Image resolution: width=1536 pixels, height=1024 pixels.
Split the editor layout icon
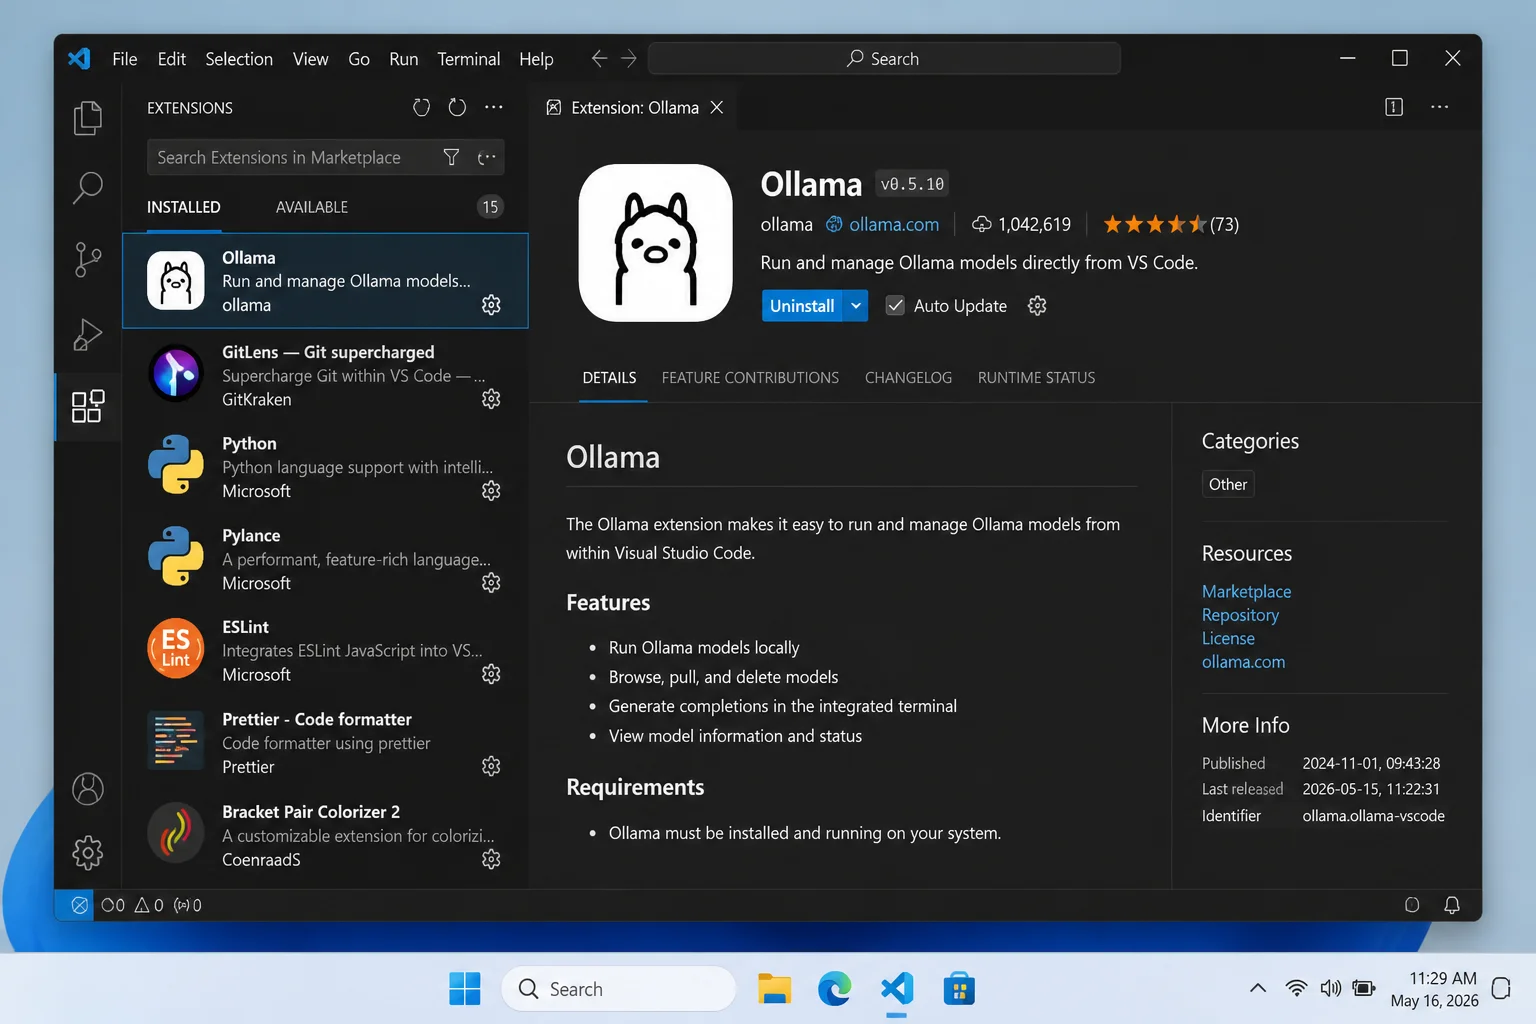click(x=1394, y=107)
